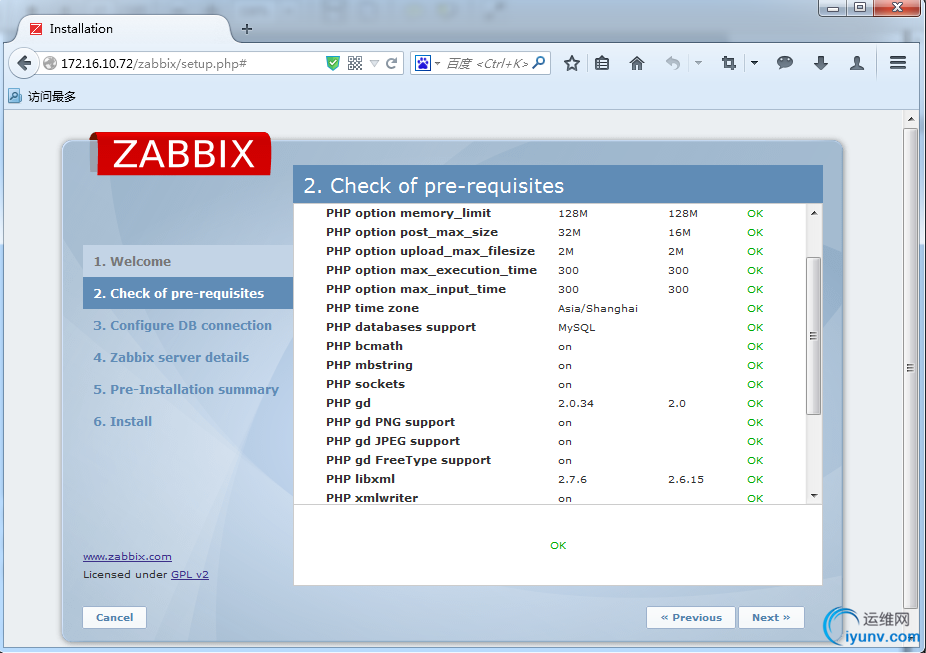Expand the dropdown arrow beside crop tool

[754, 63]
